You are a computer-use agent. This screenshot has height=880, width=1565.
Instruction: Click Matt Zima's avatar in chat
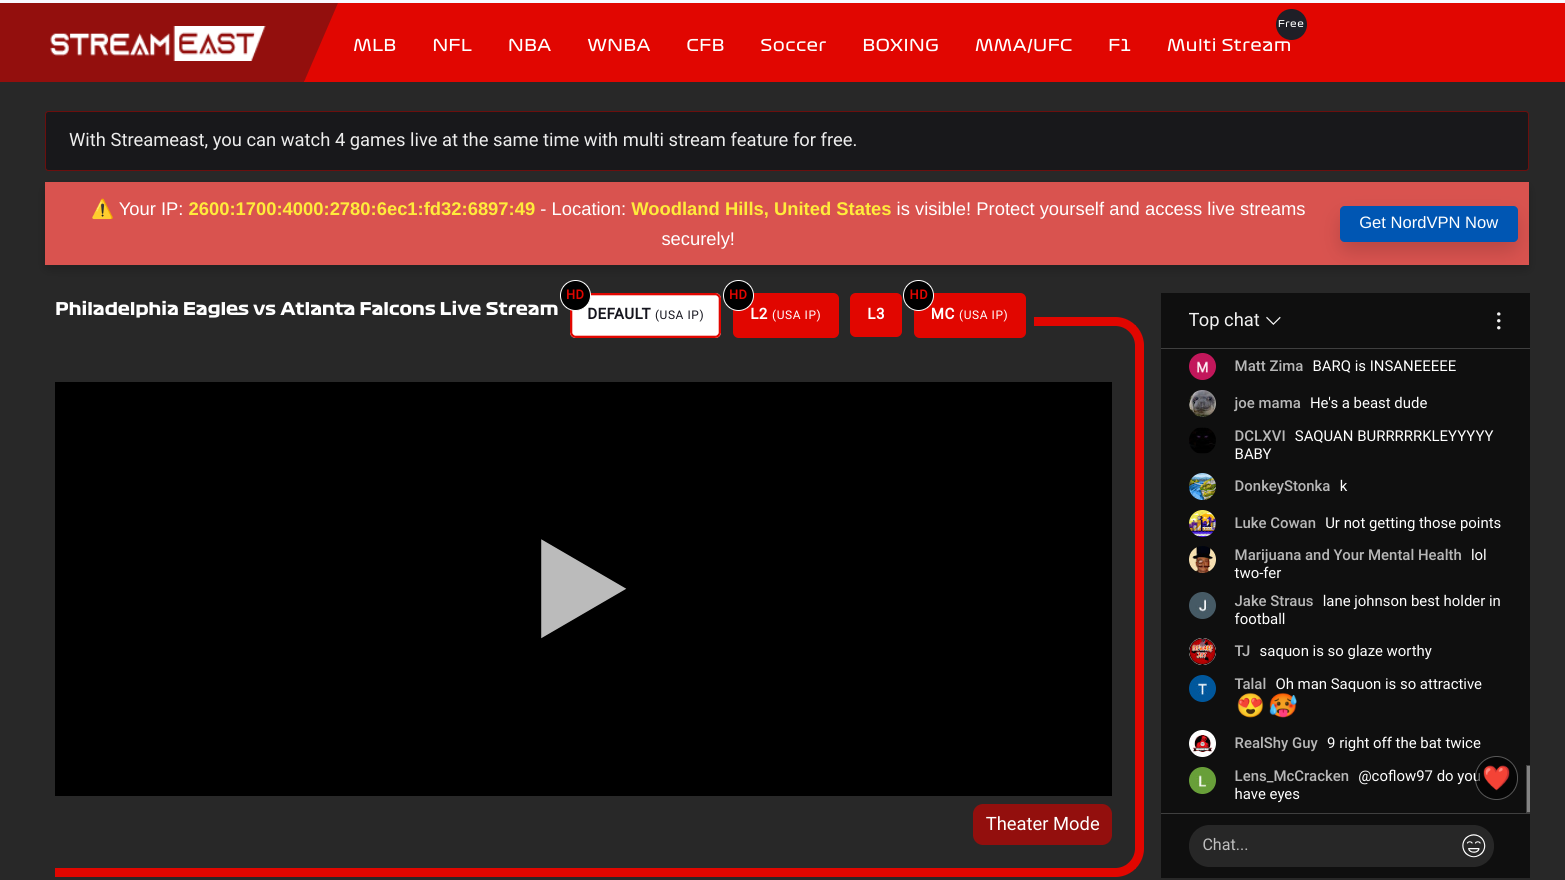tap(1202, 367)
